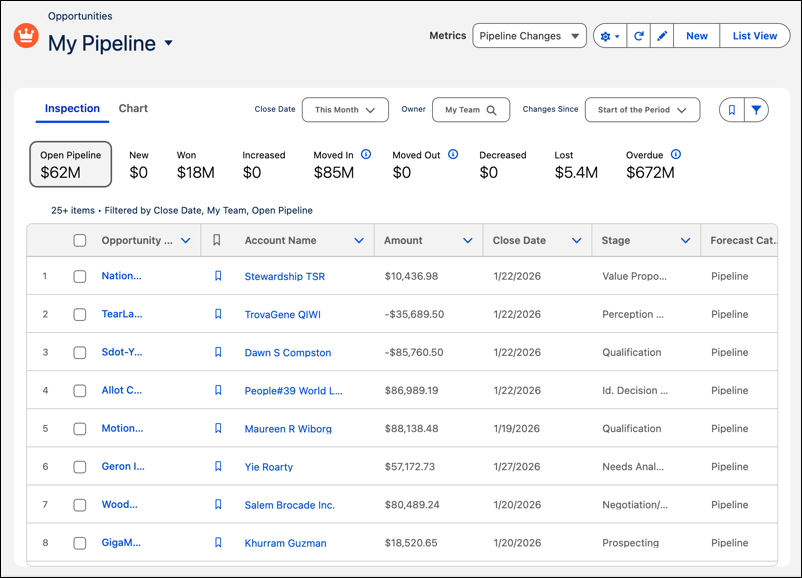Refresh the pipeline with the reload icon
Image resolution: width=802 pixels, height=578 pixels.
pyautogui.click(x=638, y=36)
